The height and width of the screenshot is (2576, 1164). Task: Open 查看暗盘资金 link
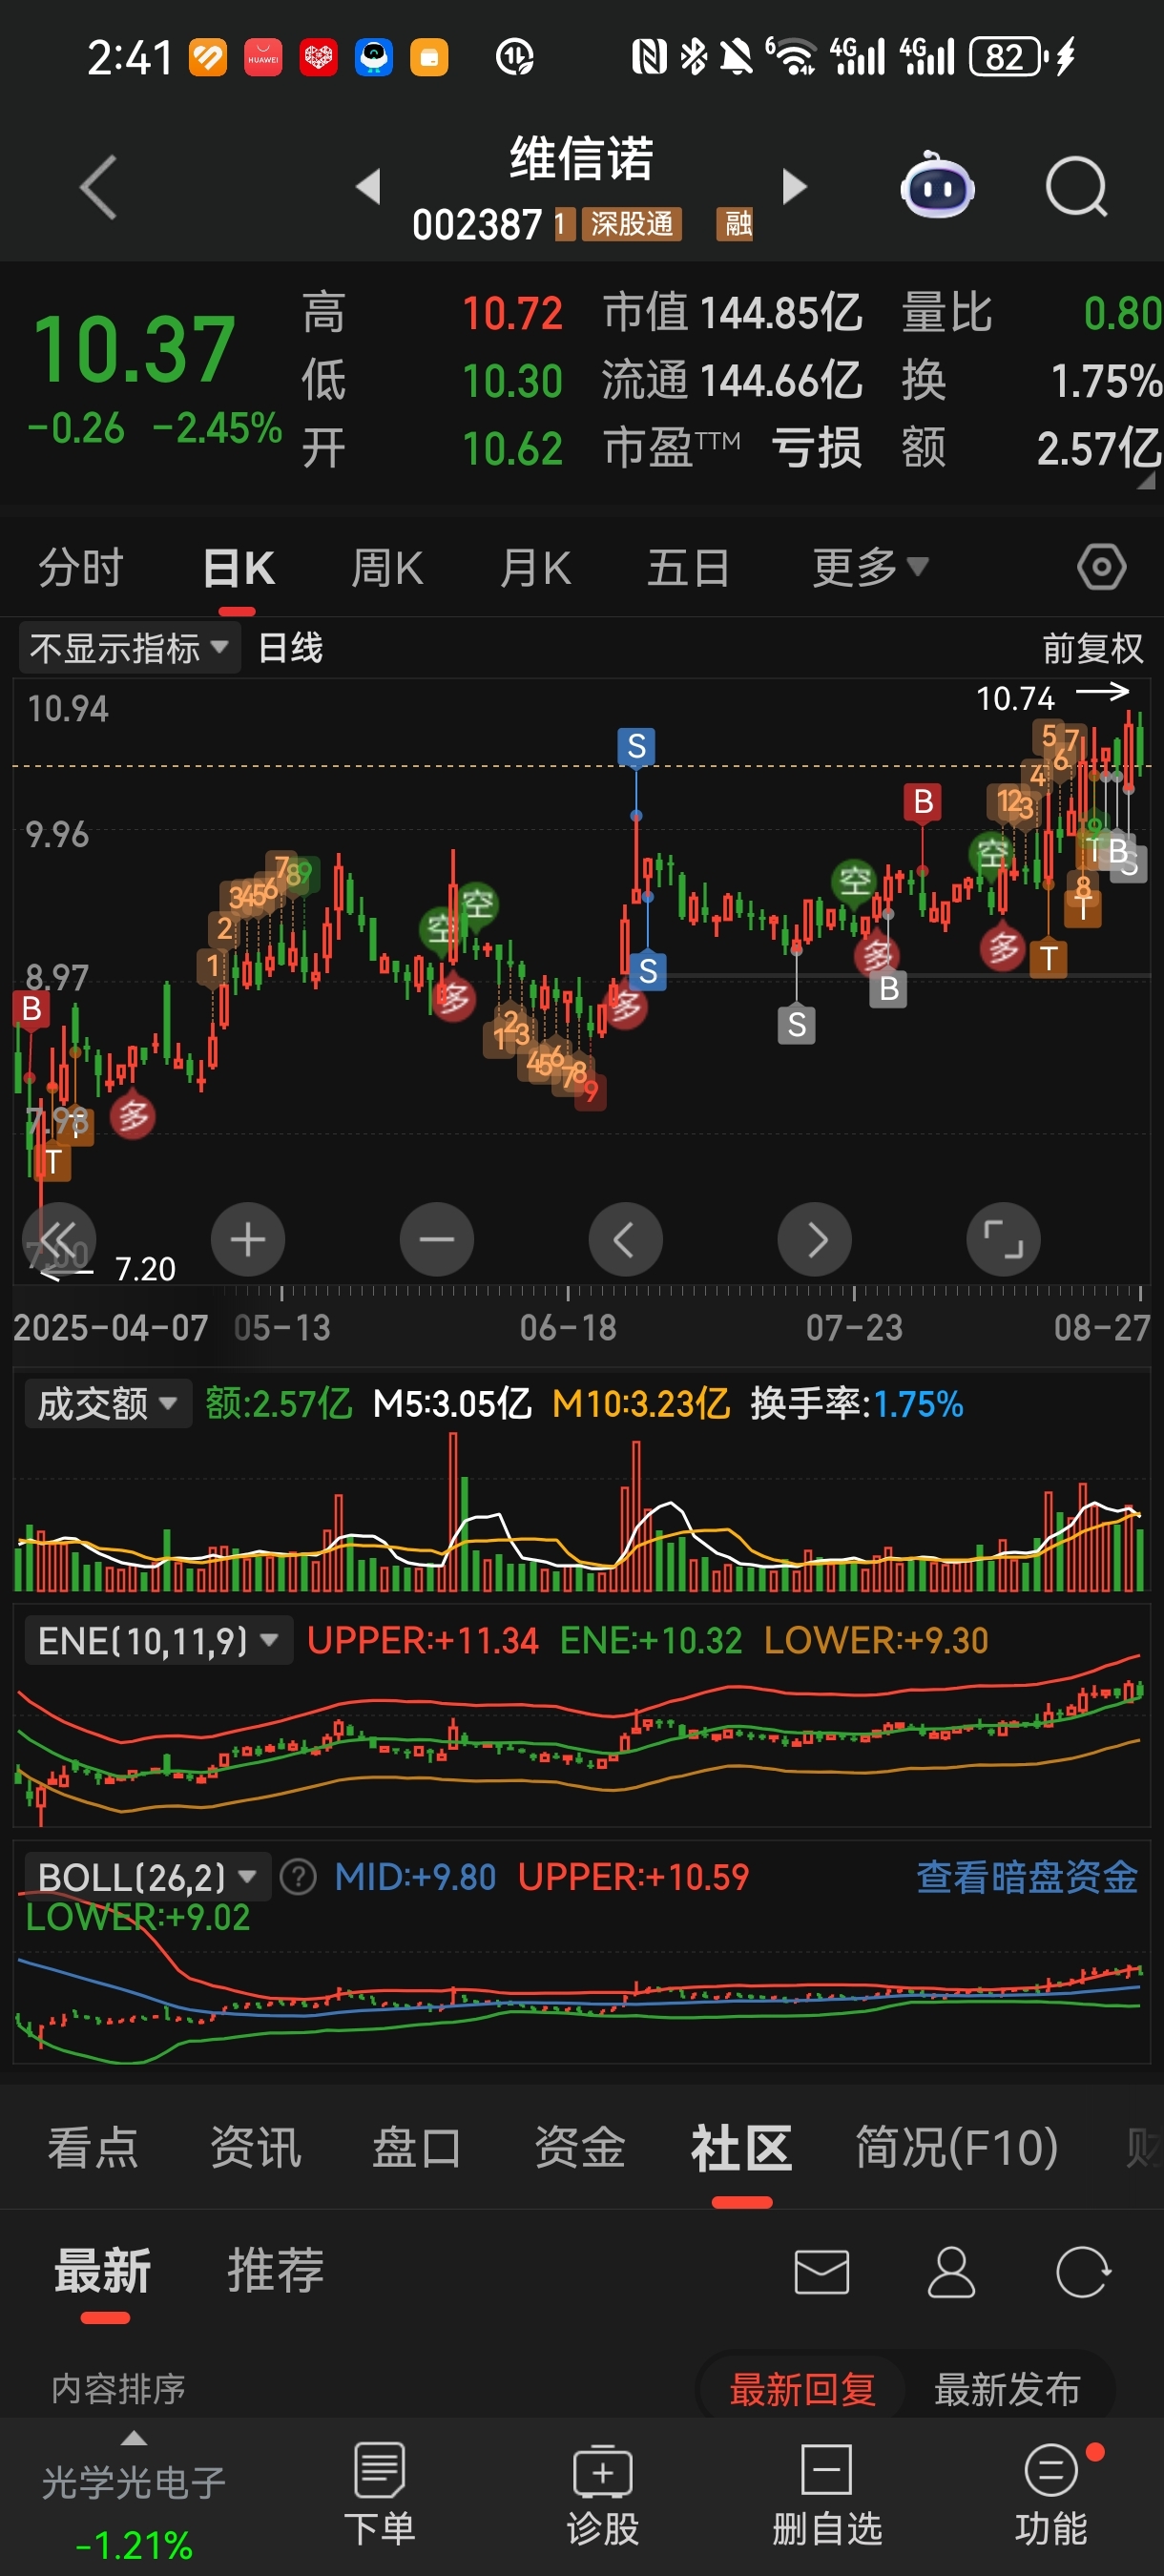click(1027, 1877)
